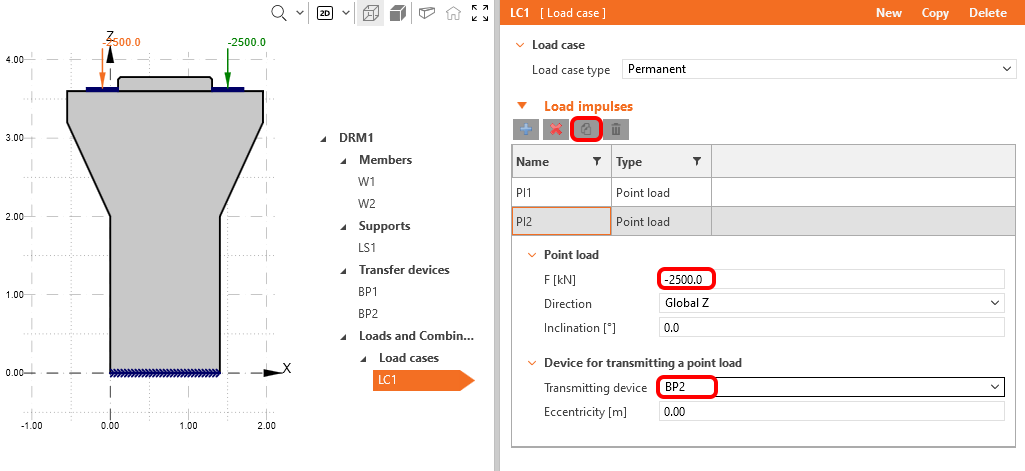Click the copy load impulse icon
This screenshot has height=471, width=1025.
pyautogui.click(x=586, y=129)
